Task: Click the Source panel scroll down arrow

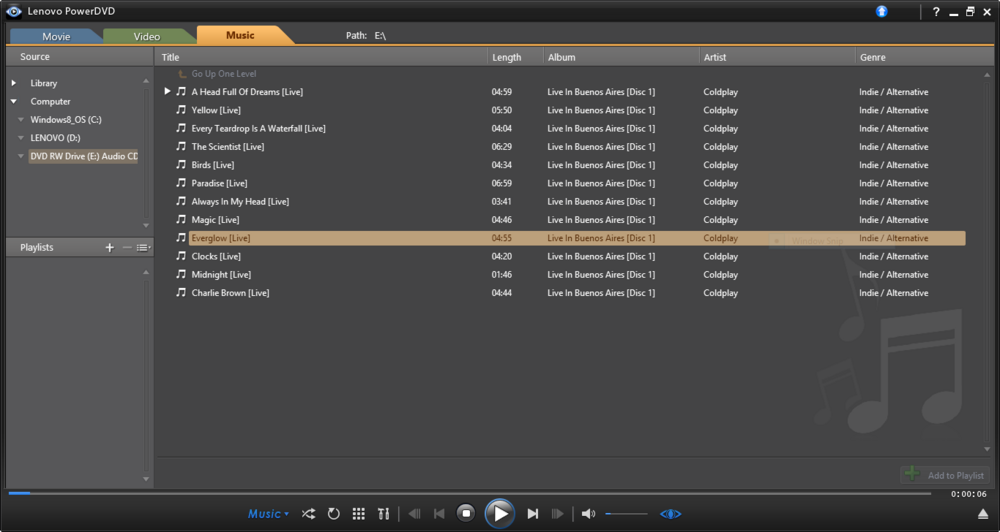Action: [x=146, y=225]
